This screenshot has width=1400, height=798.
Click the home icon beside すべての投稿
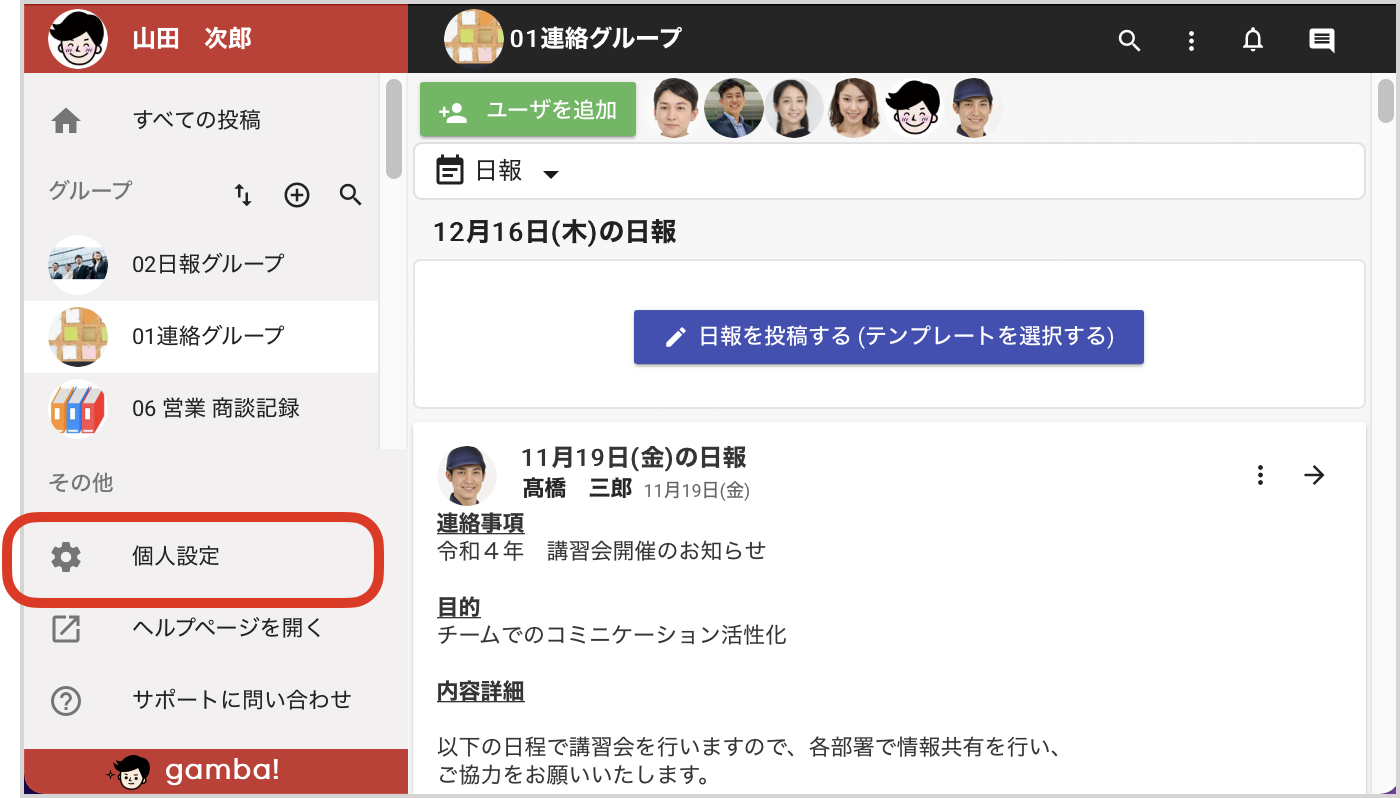click(x=66, y=121)
